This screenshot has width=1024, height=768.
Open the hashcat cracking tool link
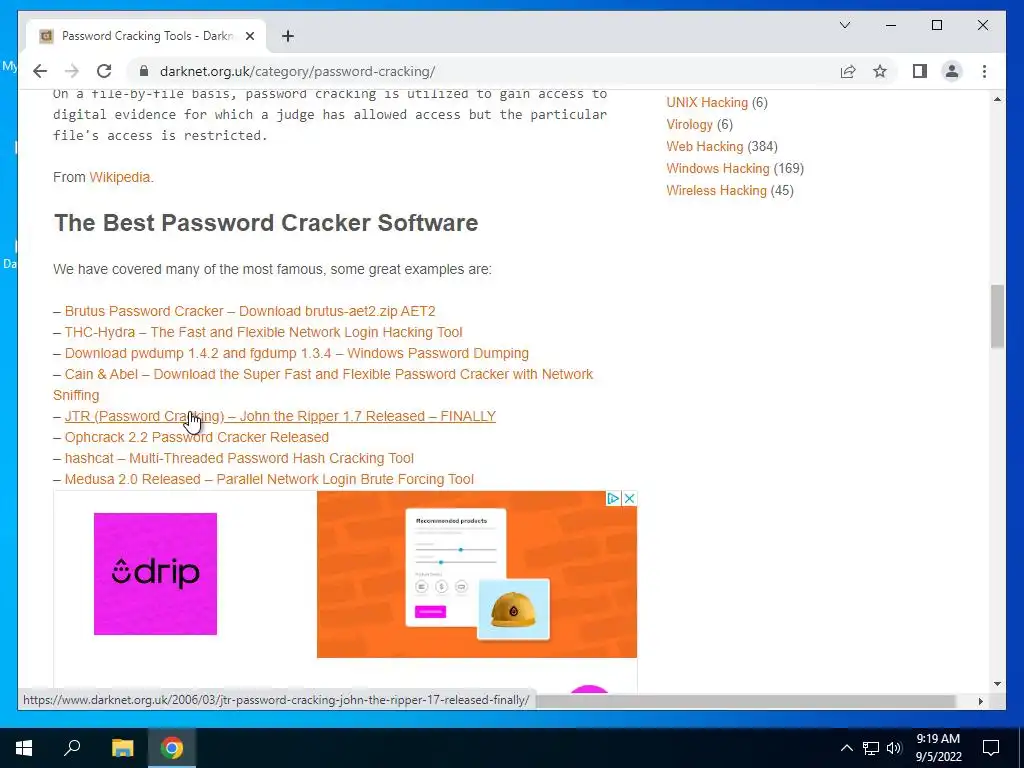click(x=239, y=458)
